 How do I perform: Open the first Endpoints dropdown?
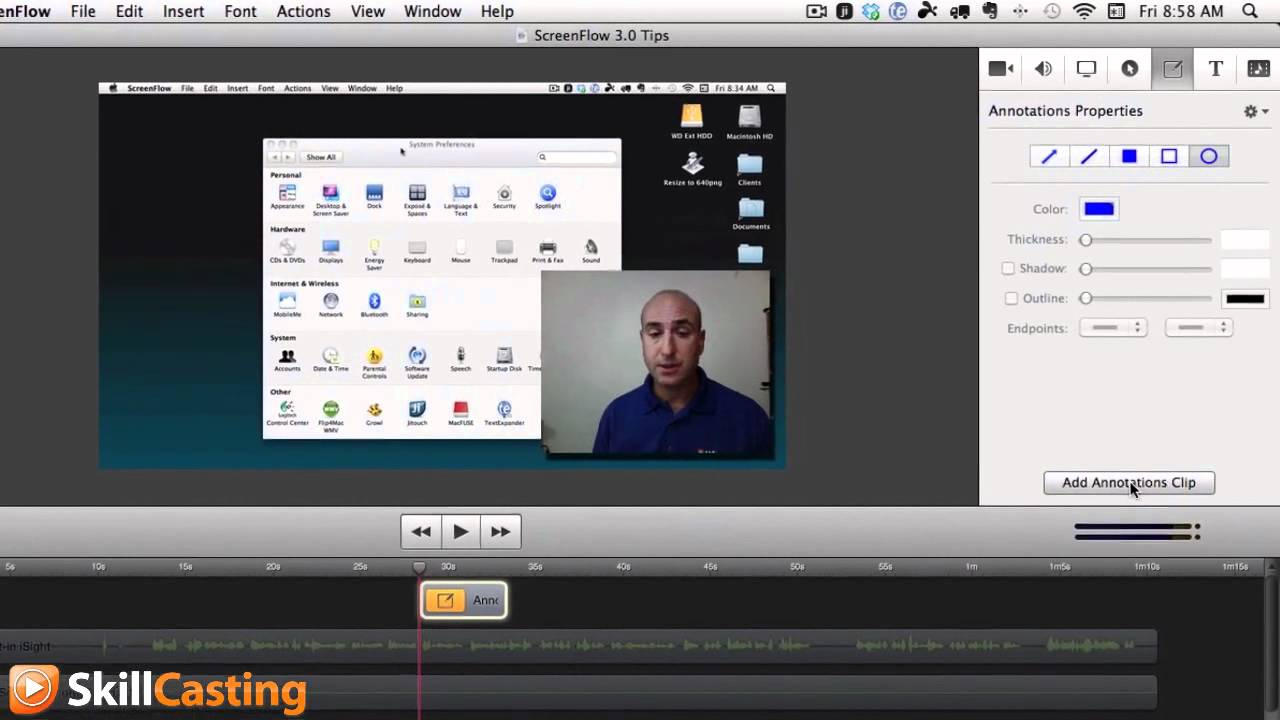pos(1113,327)
